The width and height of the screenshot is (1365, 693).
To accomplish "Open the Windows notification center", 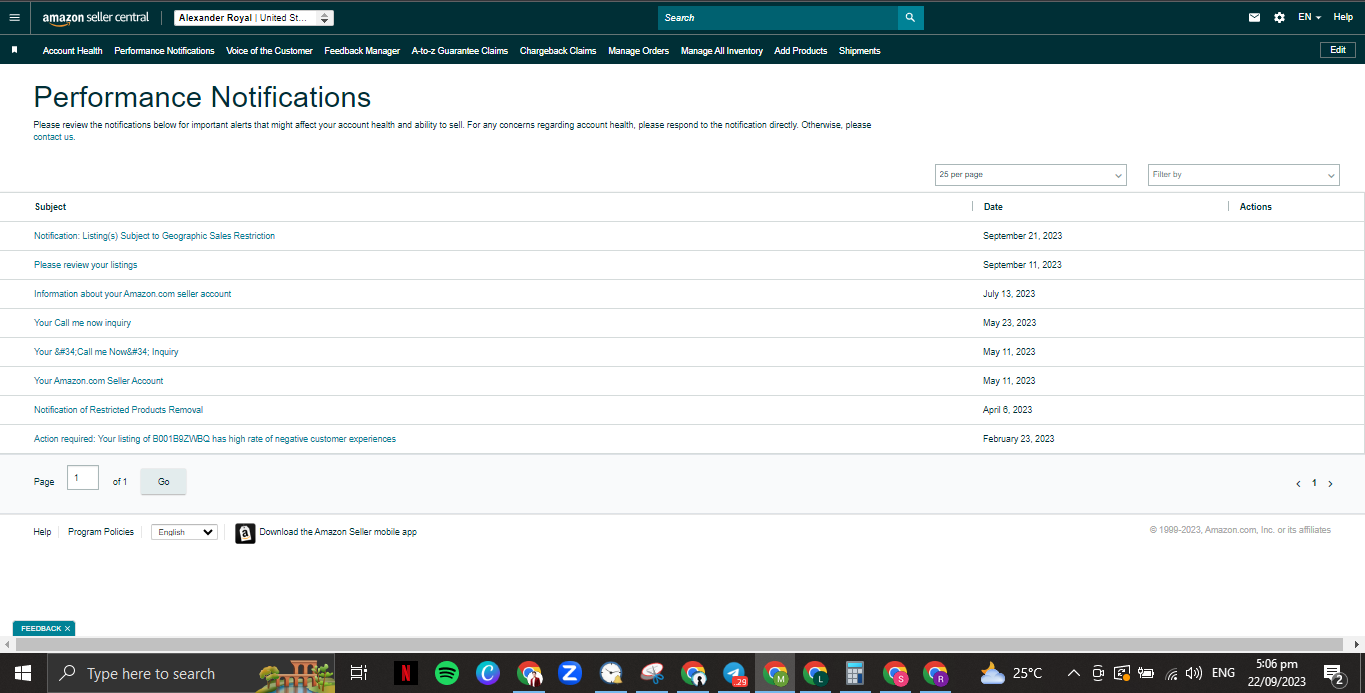I will [x=1333, y=674].
